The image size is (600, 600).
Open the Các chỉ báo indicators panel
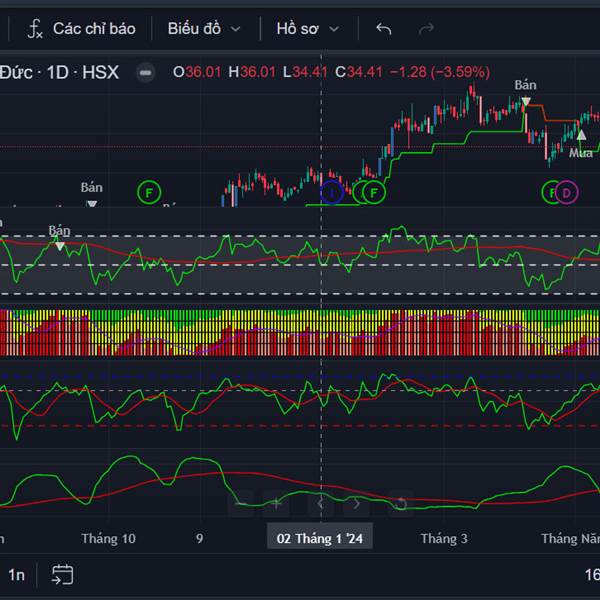pyautogui.click(x=82, y=29)
